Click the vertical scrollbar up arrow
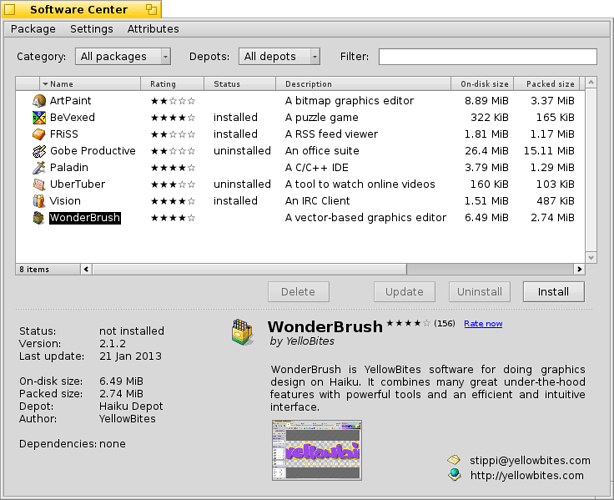The height and width of the screenshot is (500, 614). 591,82
